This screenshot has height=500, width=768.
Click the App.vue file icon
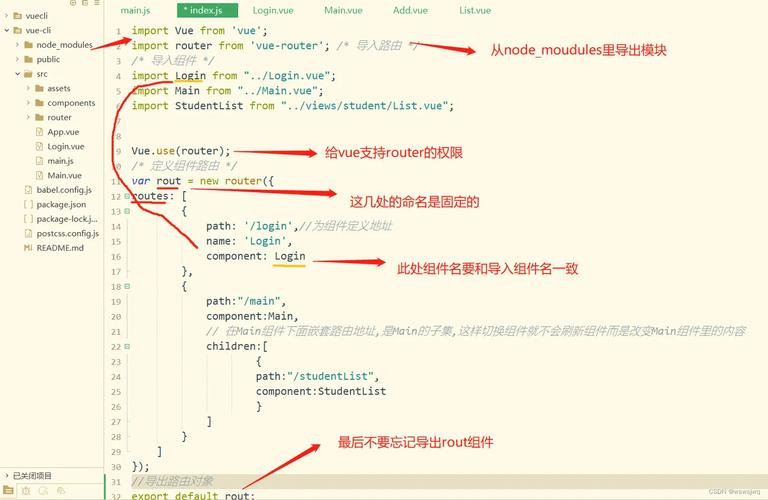40,132
